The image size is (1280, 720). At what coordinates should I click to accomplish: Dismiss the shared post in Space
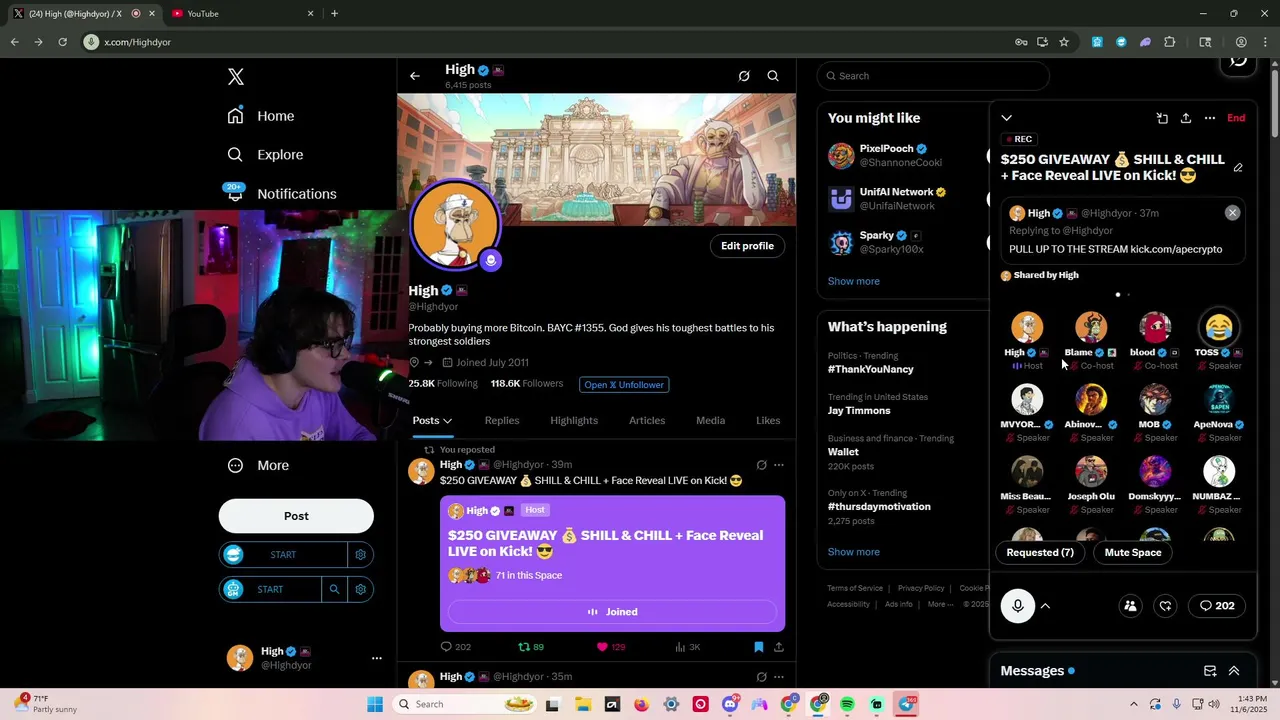point(1232,213)
